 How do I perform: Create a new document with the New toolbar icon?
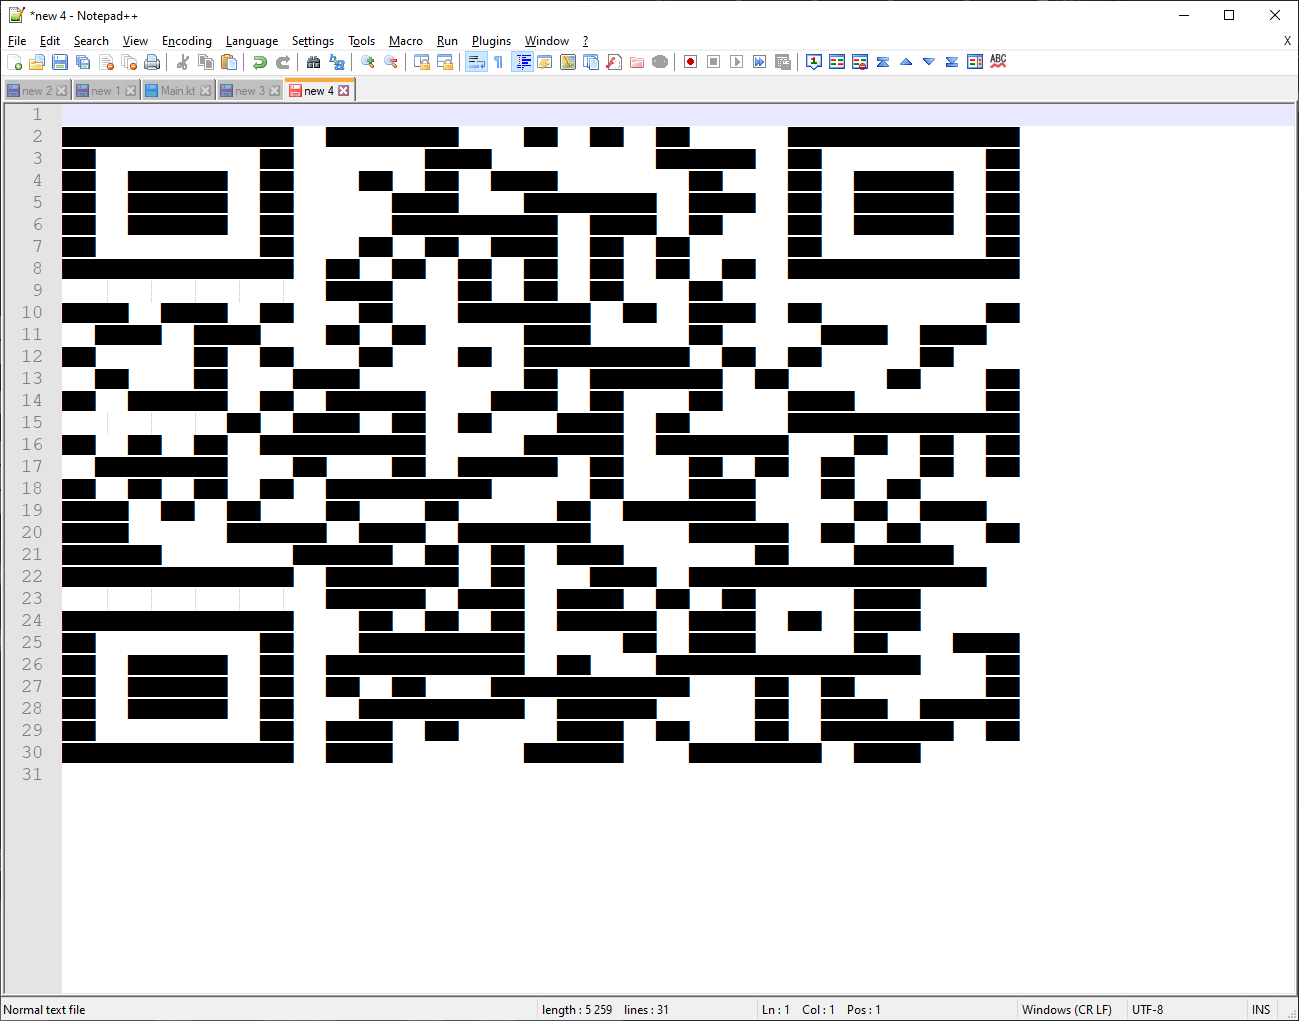point(14,62)
